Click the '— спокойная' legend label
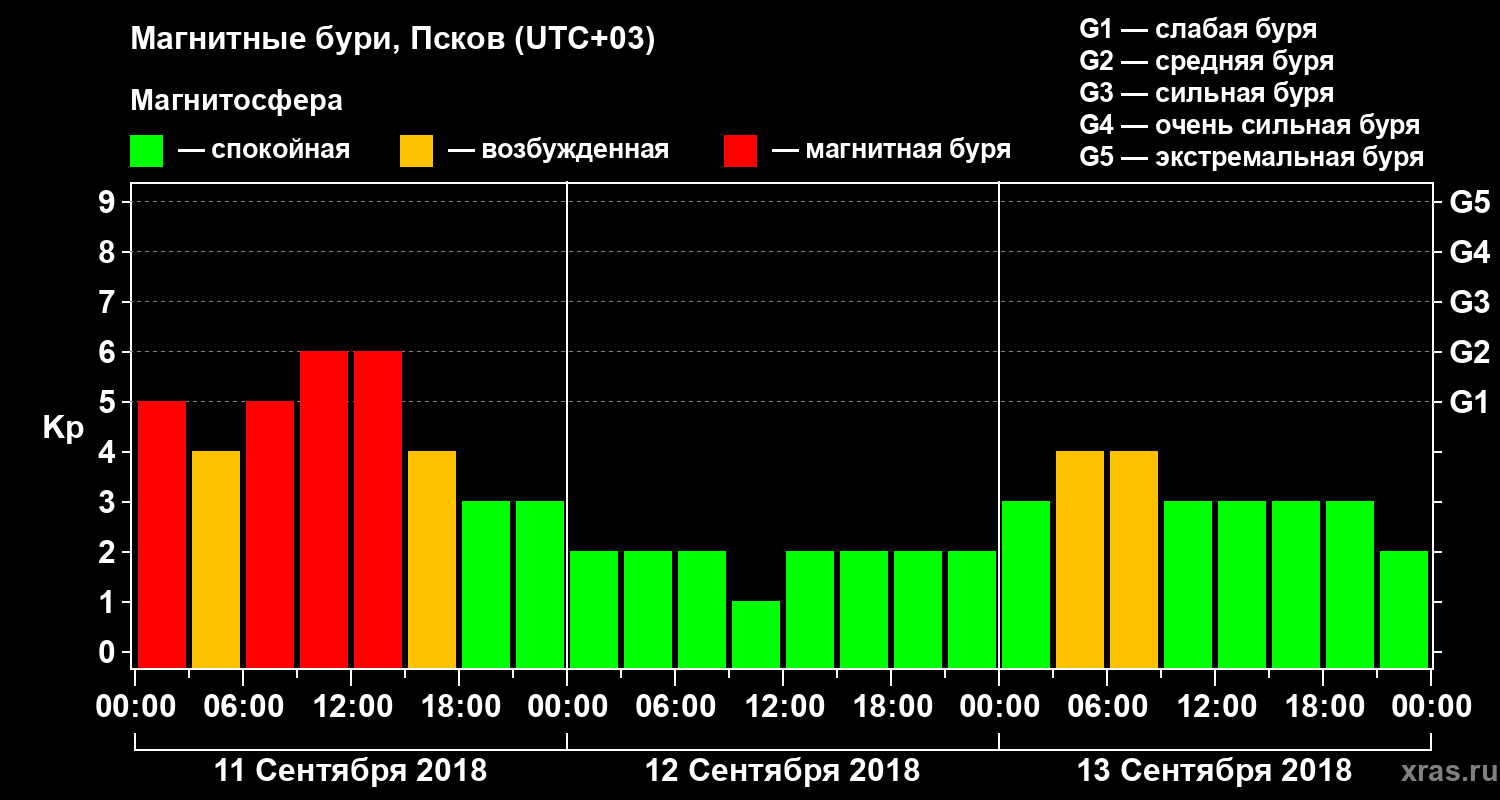 [x=264, y=150]
